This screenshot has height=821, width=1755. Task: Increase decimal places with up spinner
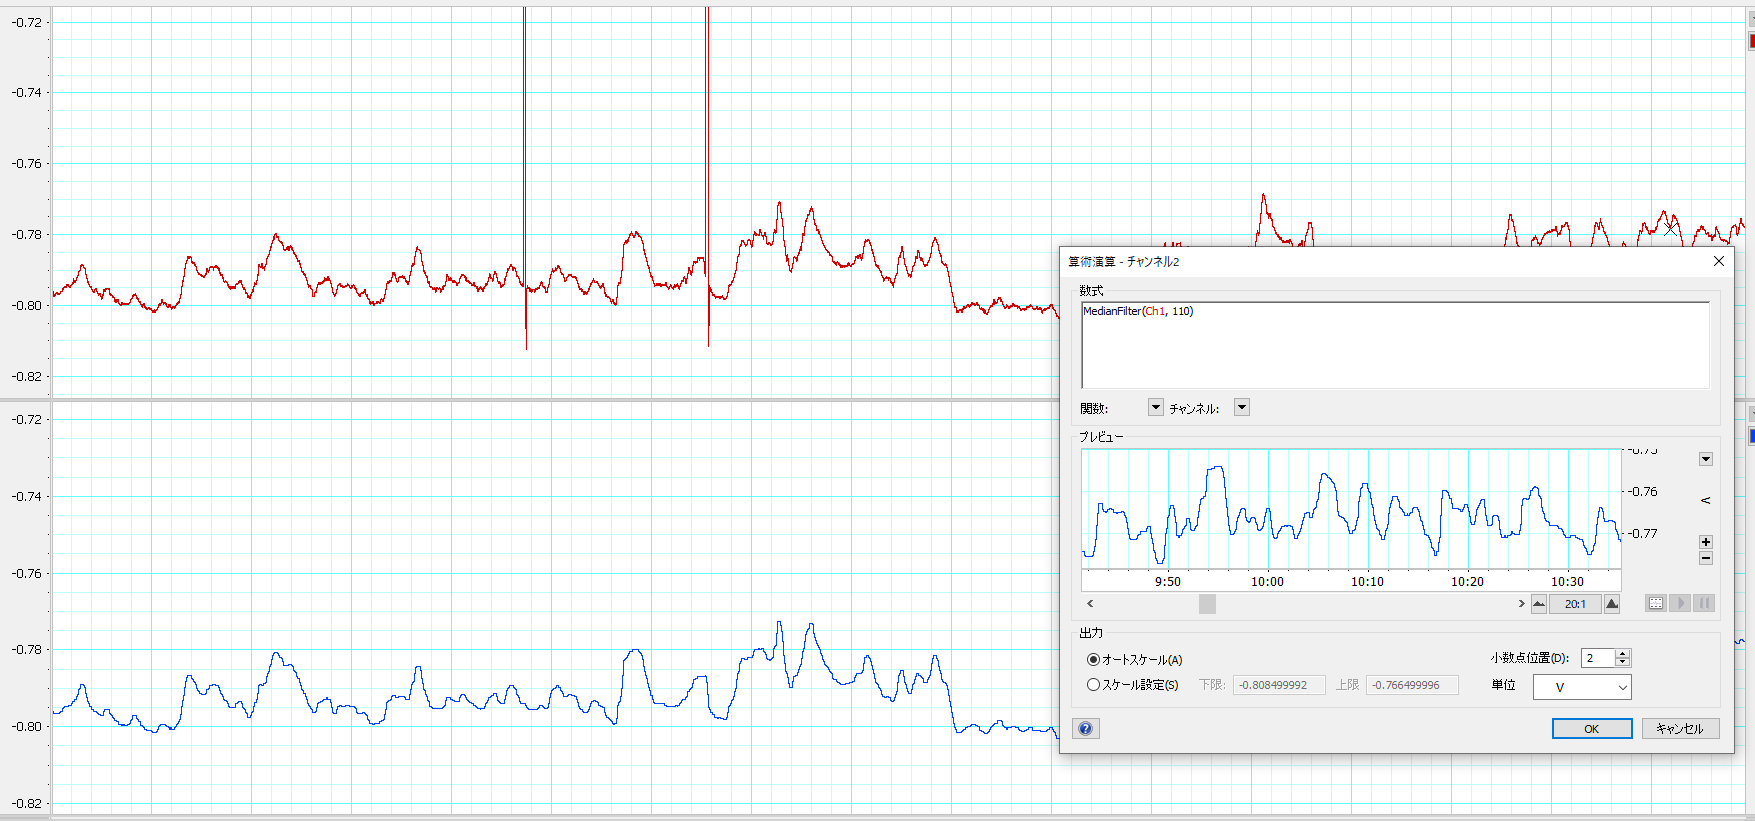click(x=1623, y=653)
